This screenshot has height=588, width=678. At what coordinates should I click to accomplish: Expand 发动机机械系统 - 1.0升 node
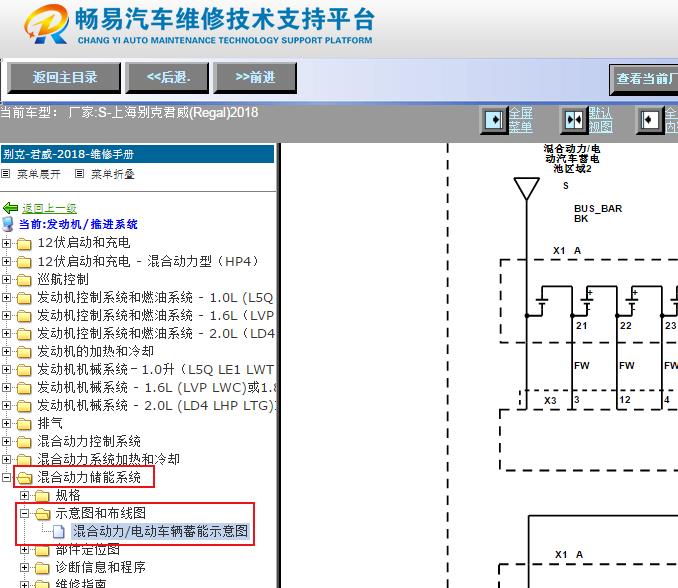coord(6,370)
